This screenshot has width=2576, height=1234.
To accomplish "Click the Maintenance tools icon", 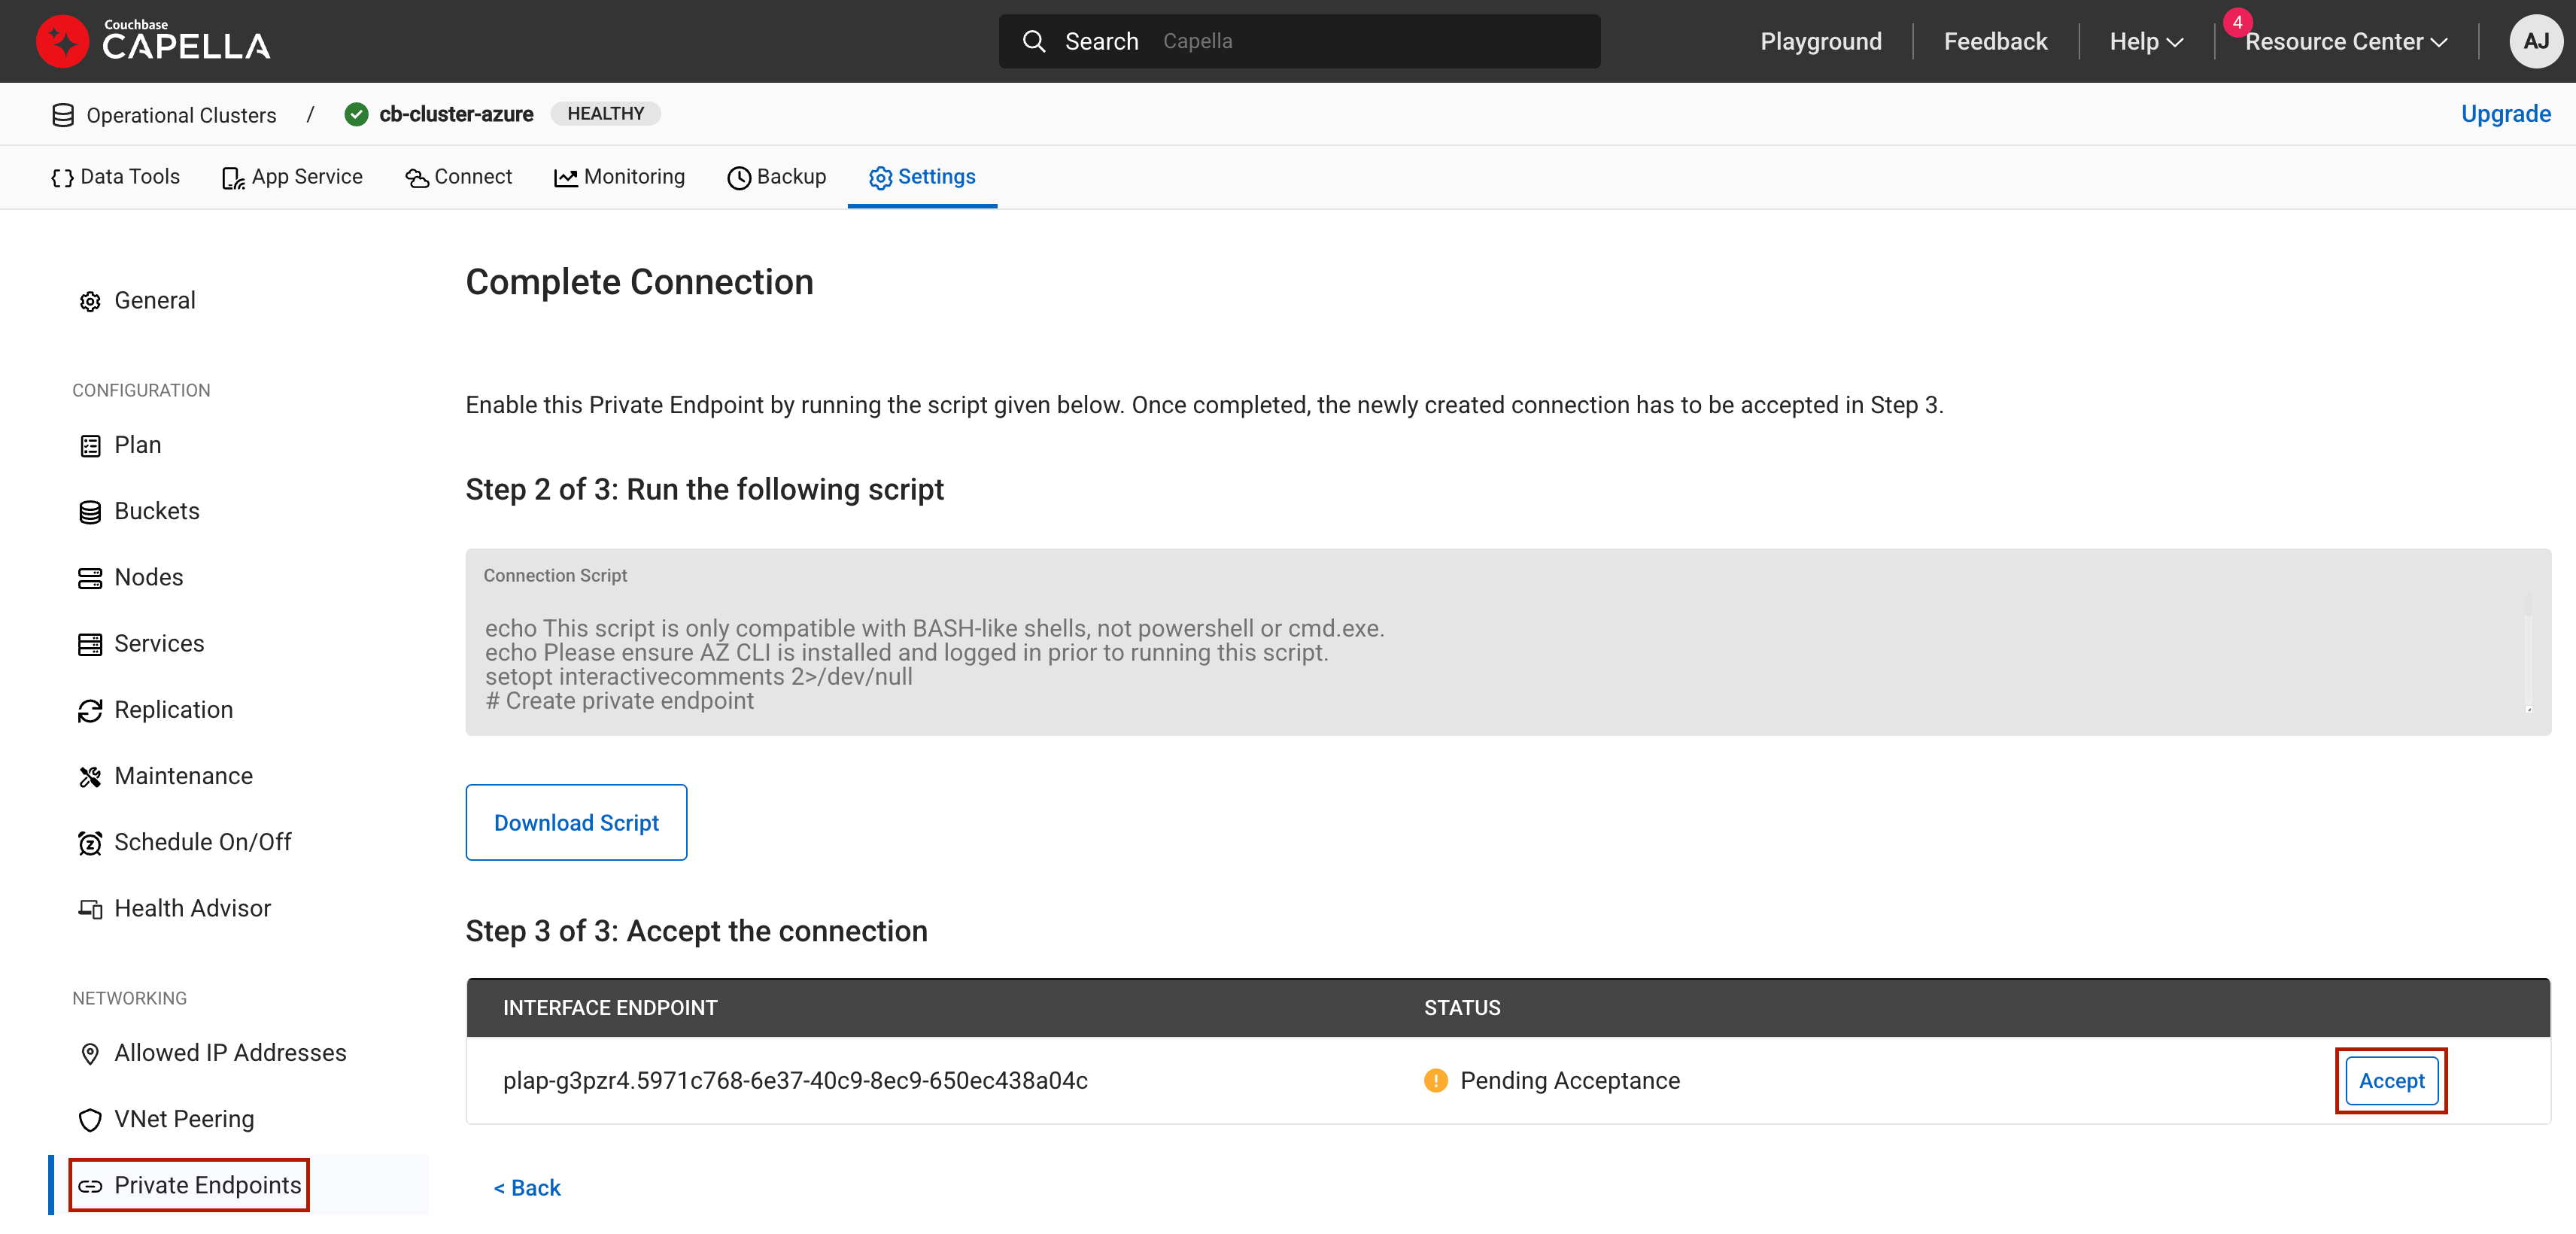I will [x=90, y=776].
